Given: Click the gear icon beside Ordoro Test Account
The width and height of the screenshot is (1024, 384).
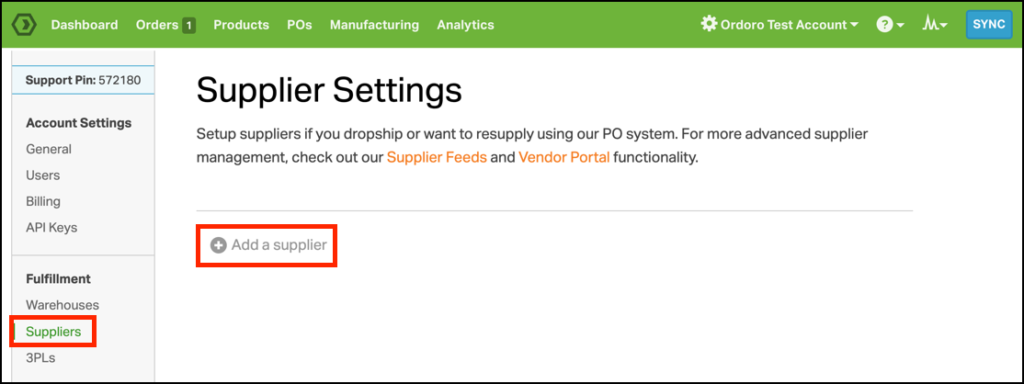Looking at the screenshot, I should point(709,24).
